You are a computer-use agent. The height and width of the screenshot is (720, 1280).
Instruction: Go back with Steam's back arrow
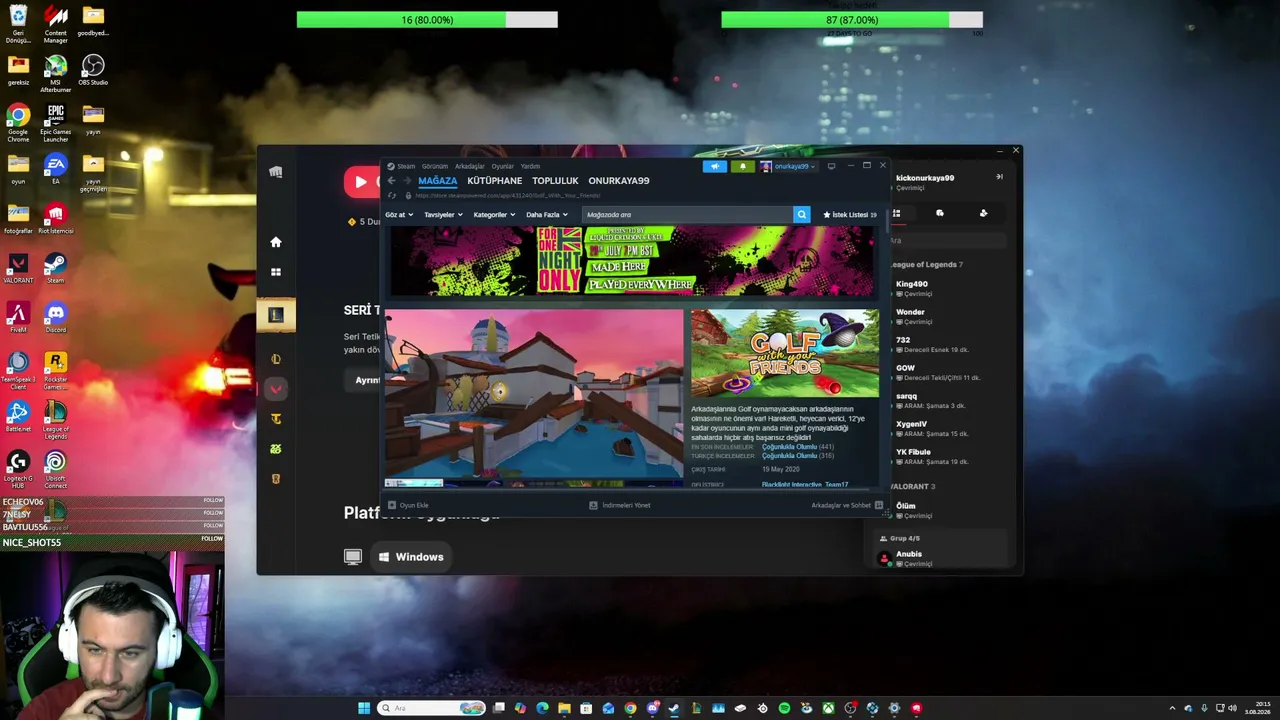(x=392, y=181)
